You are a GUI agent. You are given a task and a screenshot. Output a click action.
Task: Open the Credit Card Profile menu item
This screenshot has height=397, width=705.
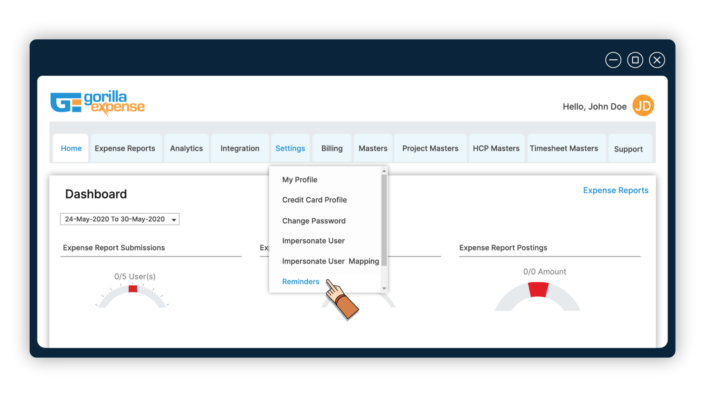coord(314,200)
